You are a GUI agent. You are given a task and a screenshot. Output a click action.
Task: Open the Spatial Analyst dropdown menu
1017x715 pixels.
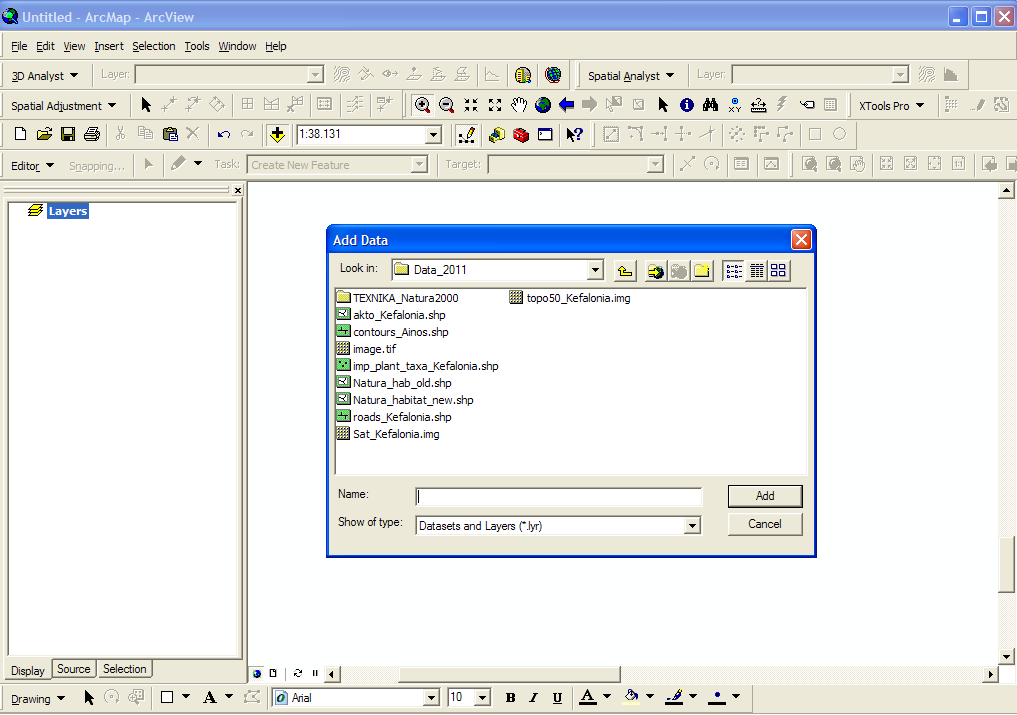click(x=630, y=75)
